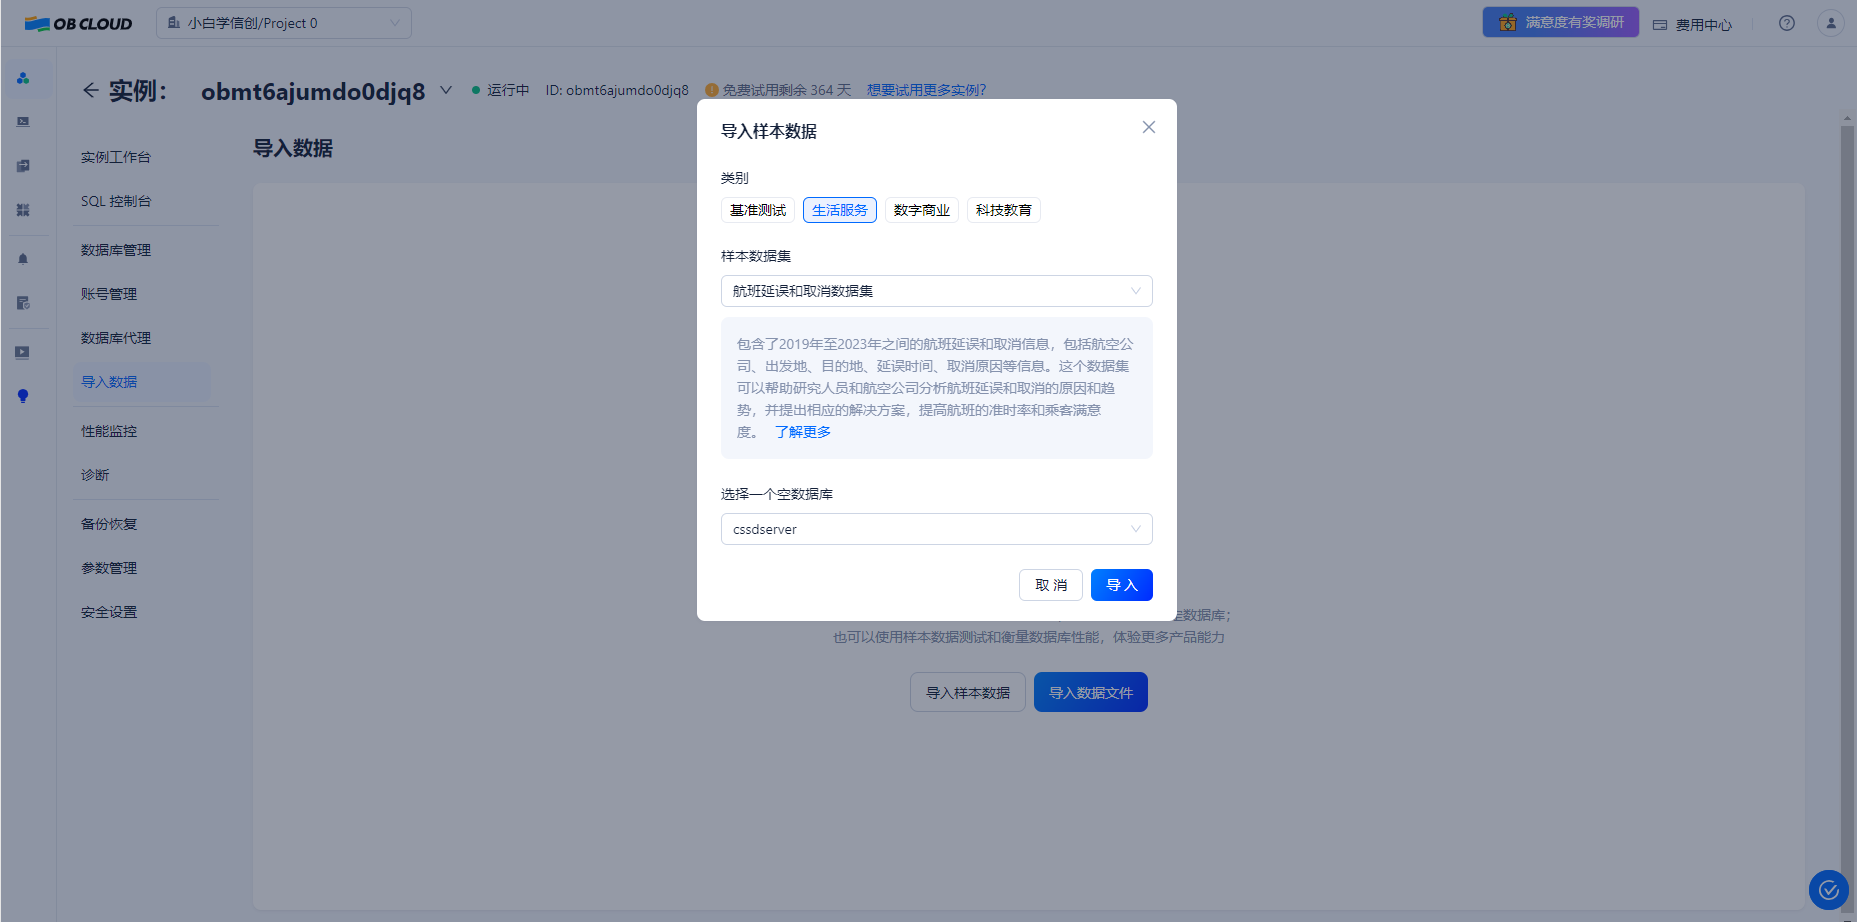Go back using the arrow beside 实例
Image resolution: width=1857 pixels, height=922 pixels.
(90, 90)
